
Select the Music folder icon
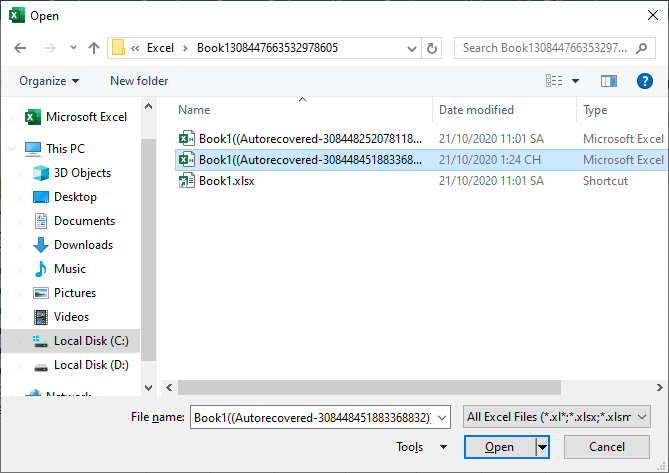41,269
